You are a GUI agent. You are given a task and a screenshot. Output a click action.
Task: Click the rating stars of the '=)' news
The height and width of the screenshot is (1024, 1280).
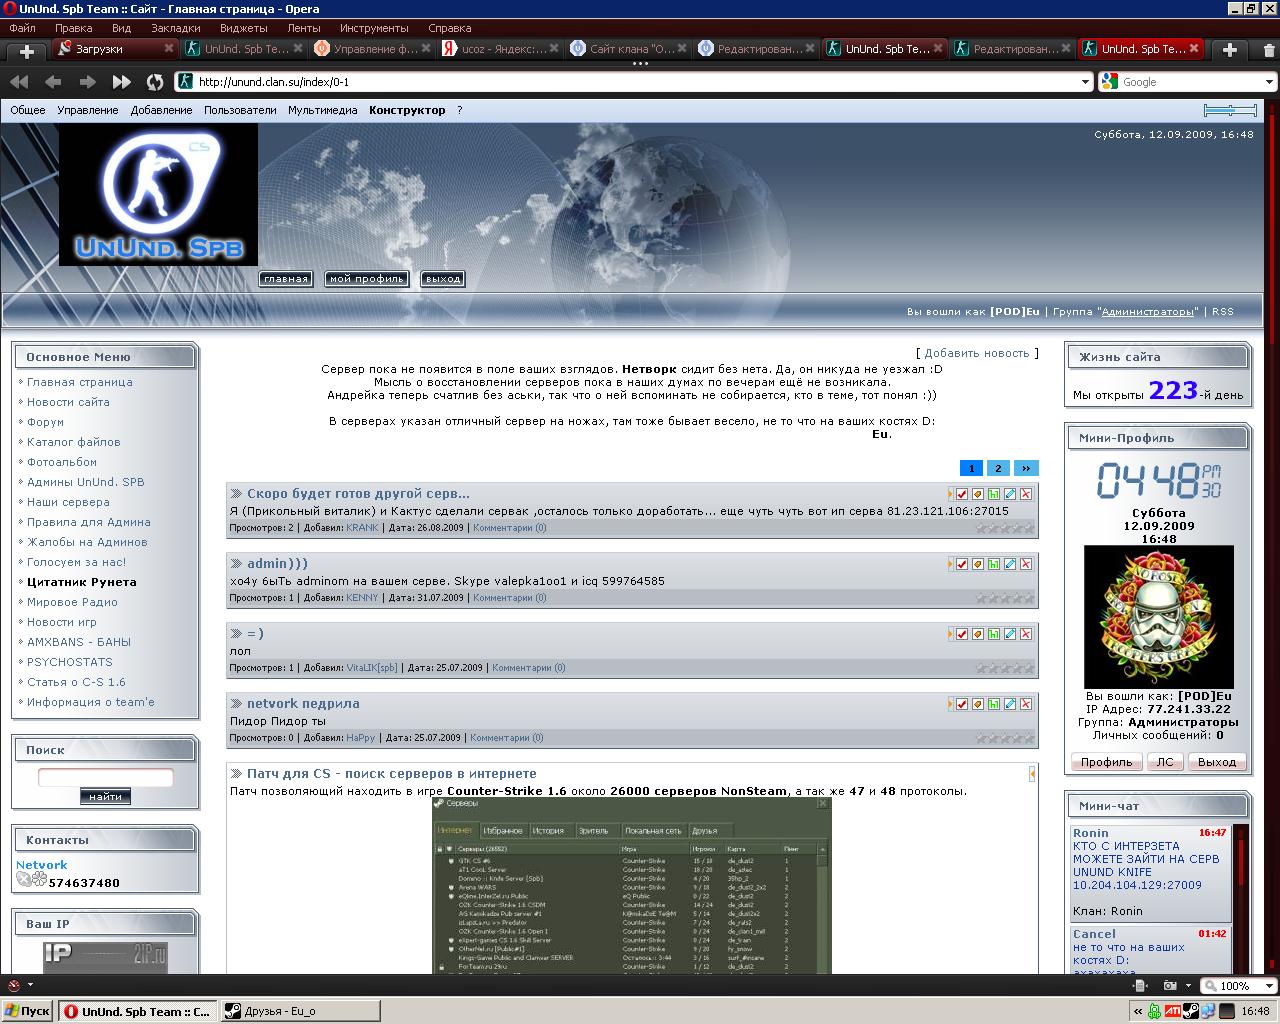click(1005, 668)
